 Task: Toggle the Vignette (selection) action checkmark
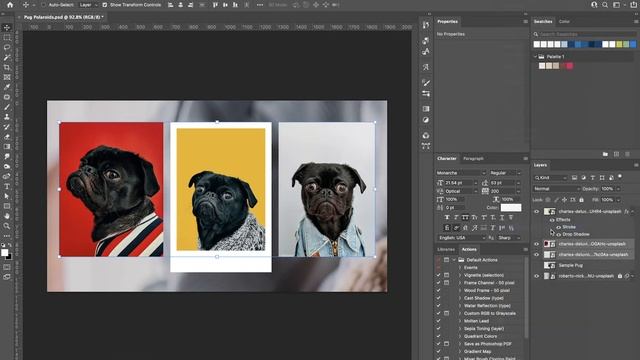438,275
